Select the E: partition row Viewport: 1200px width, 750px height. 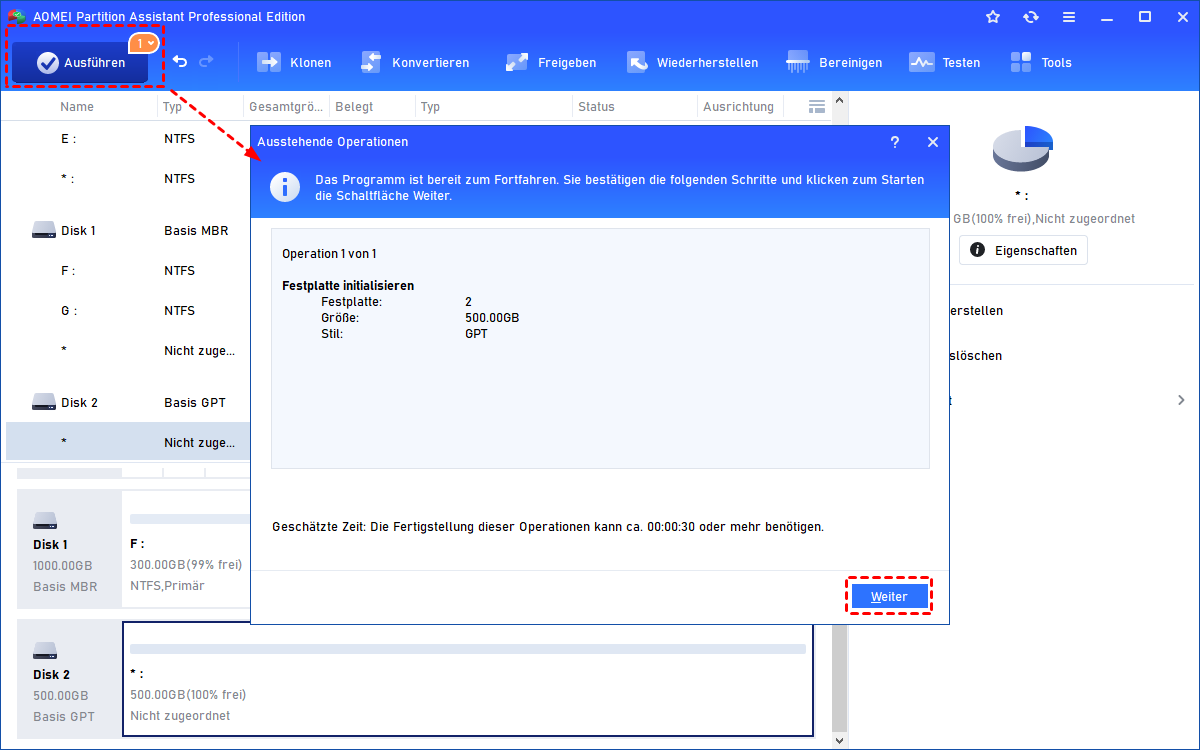pyautogui.click(x=128, y=139)
